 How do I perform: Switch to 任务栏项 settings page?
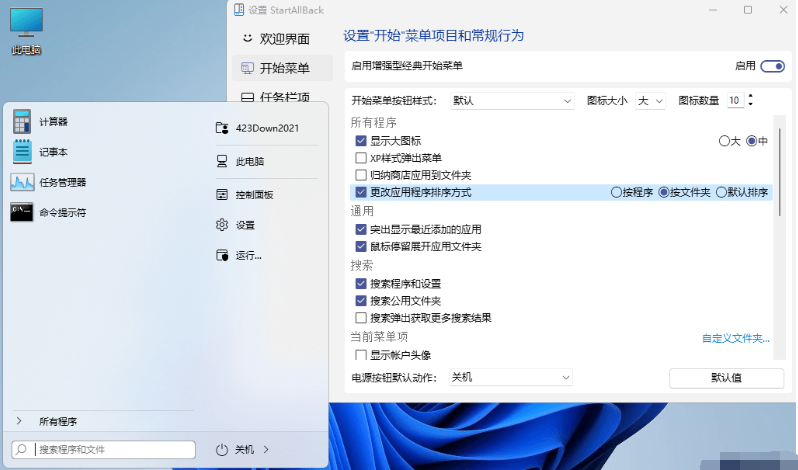[x=282, y=96]
